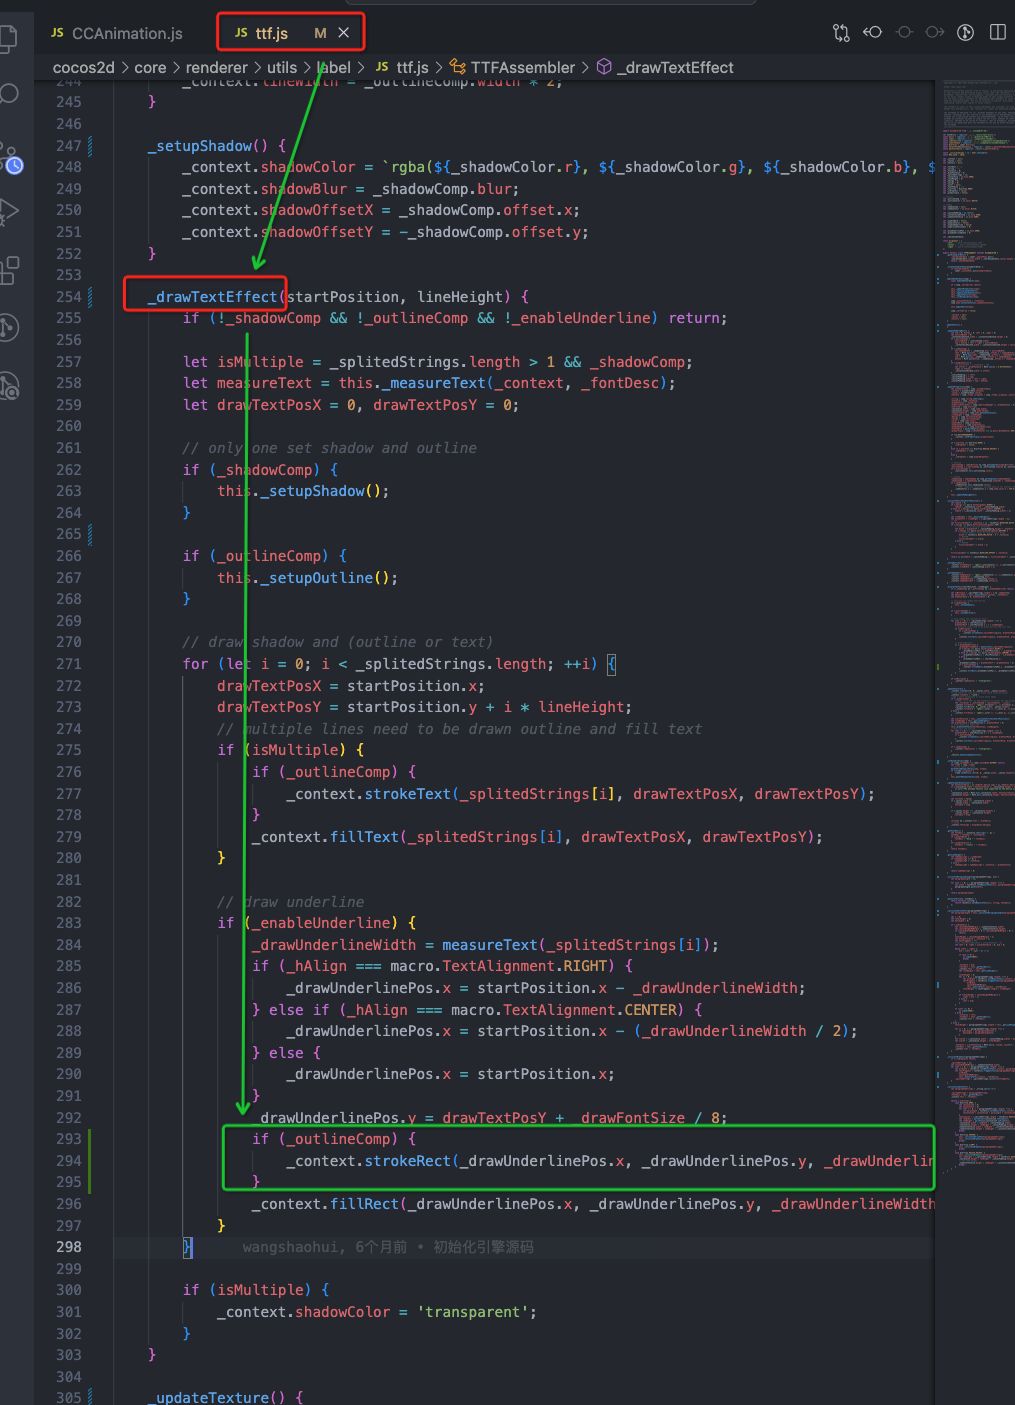Click shadowColor assignment on line 301
This screenshot has width=1015, height=1405.
tap(342, 1312)
